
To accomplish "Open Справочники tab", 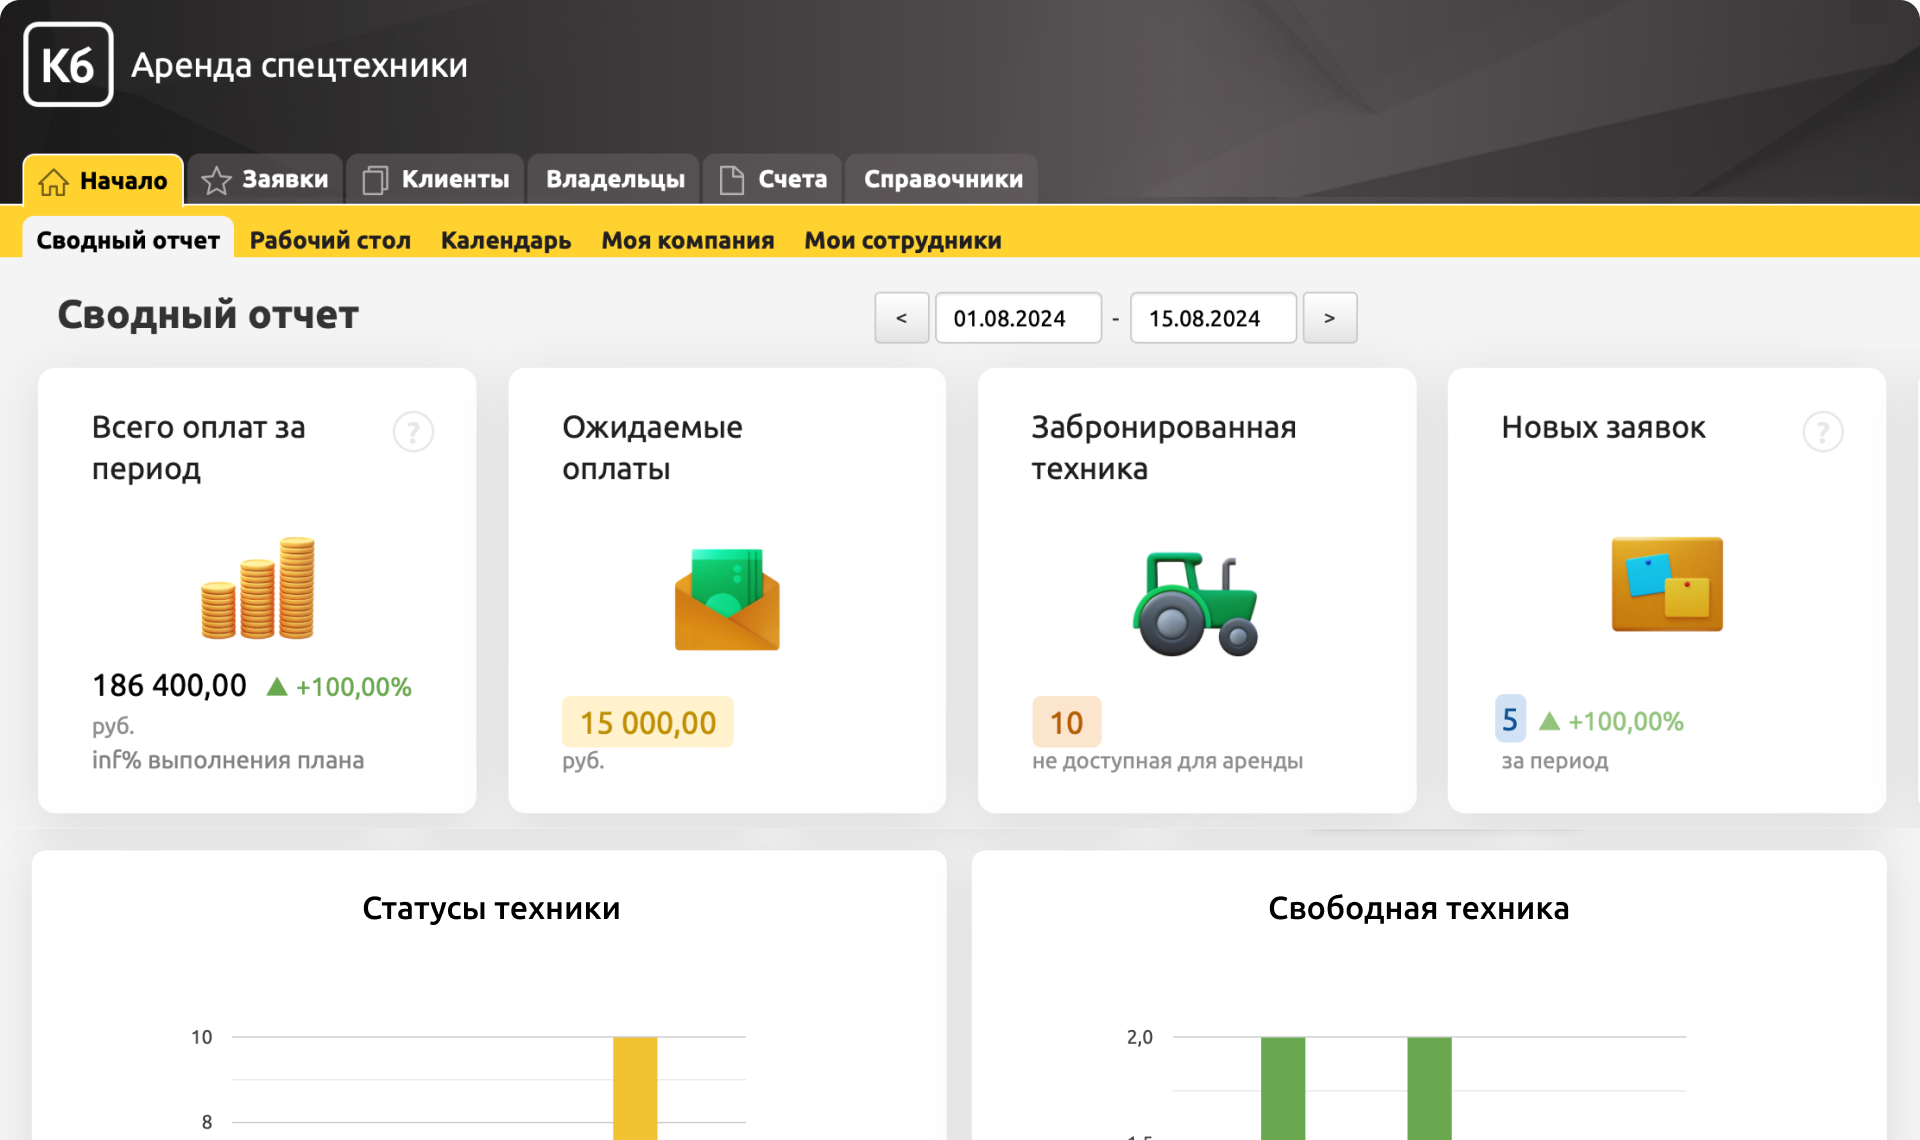I will click(x=942, y=180).
